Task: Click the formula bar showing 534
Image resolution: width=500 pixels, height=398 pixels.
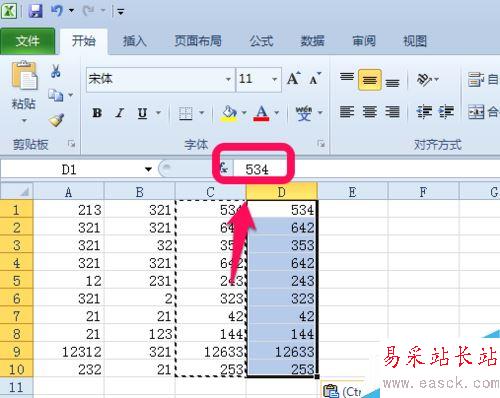Action: point(367,169)
